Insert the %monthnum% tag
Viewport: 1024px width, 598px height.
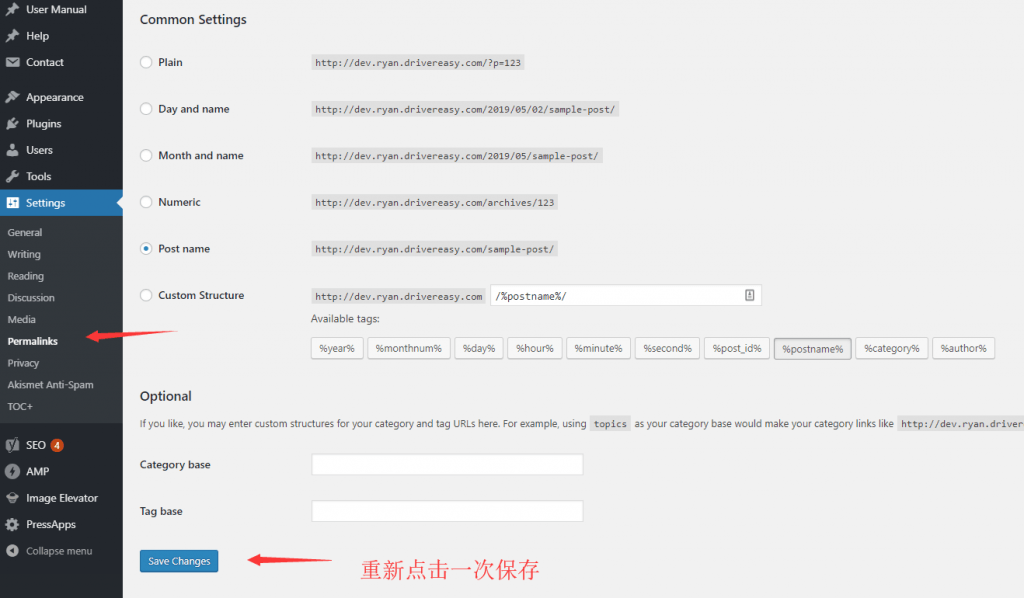tap(409, 349)
